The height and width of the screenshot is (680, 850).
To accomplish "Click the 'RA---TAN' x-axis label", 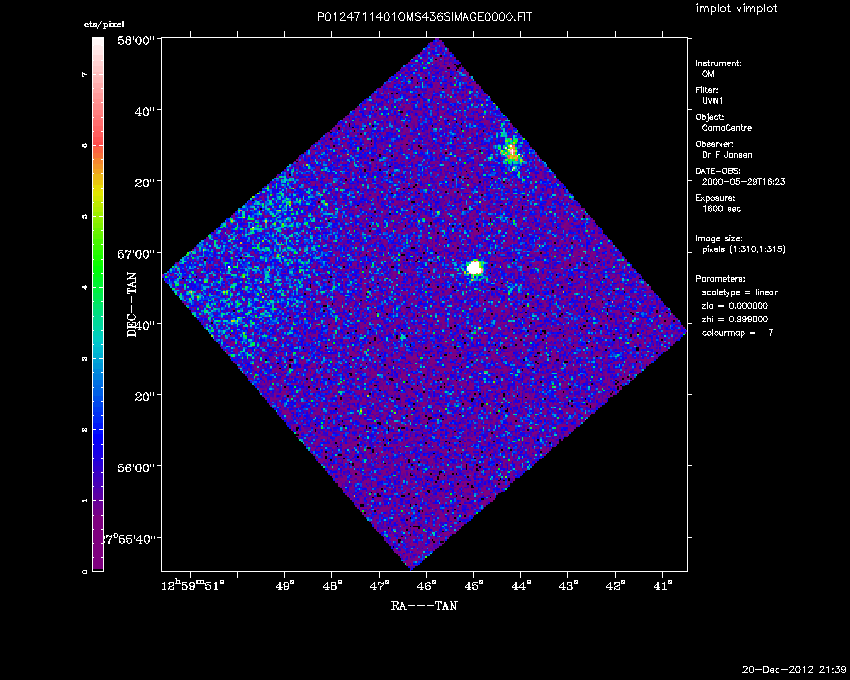I will 424,606.
